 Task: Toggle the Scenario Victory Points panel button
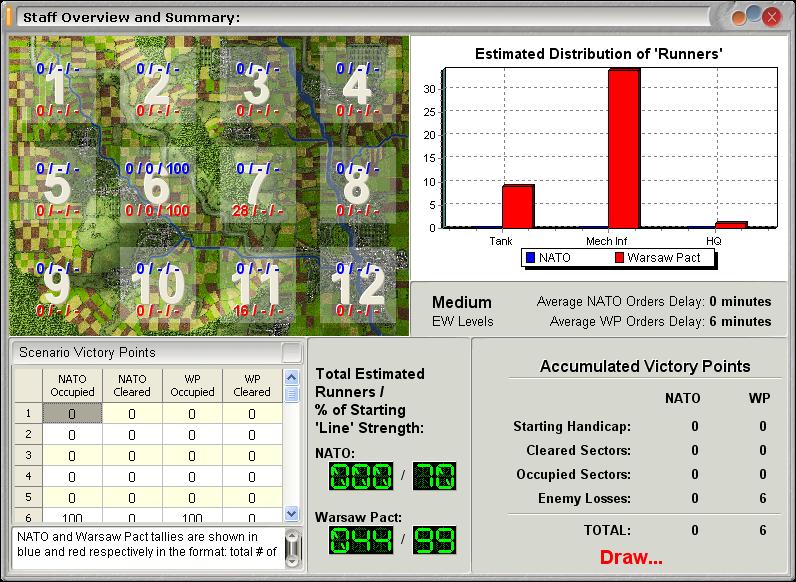tap(291, 352)
